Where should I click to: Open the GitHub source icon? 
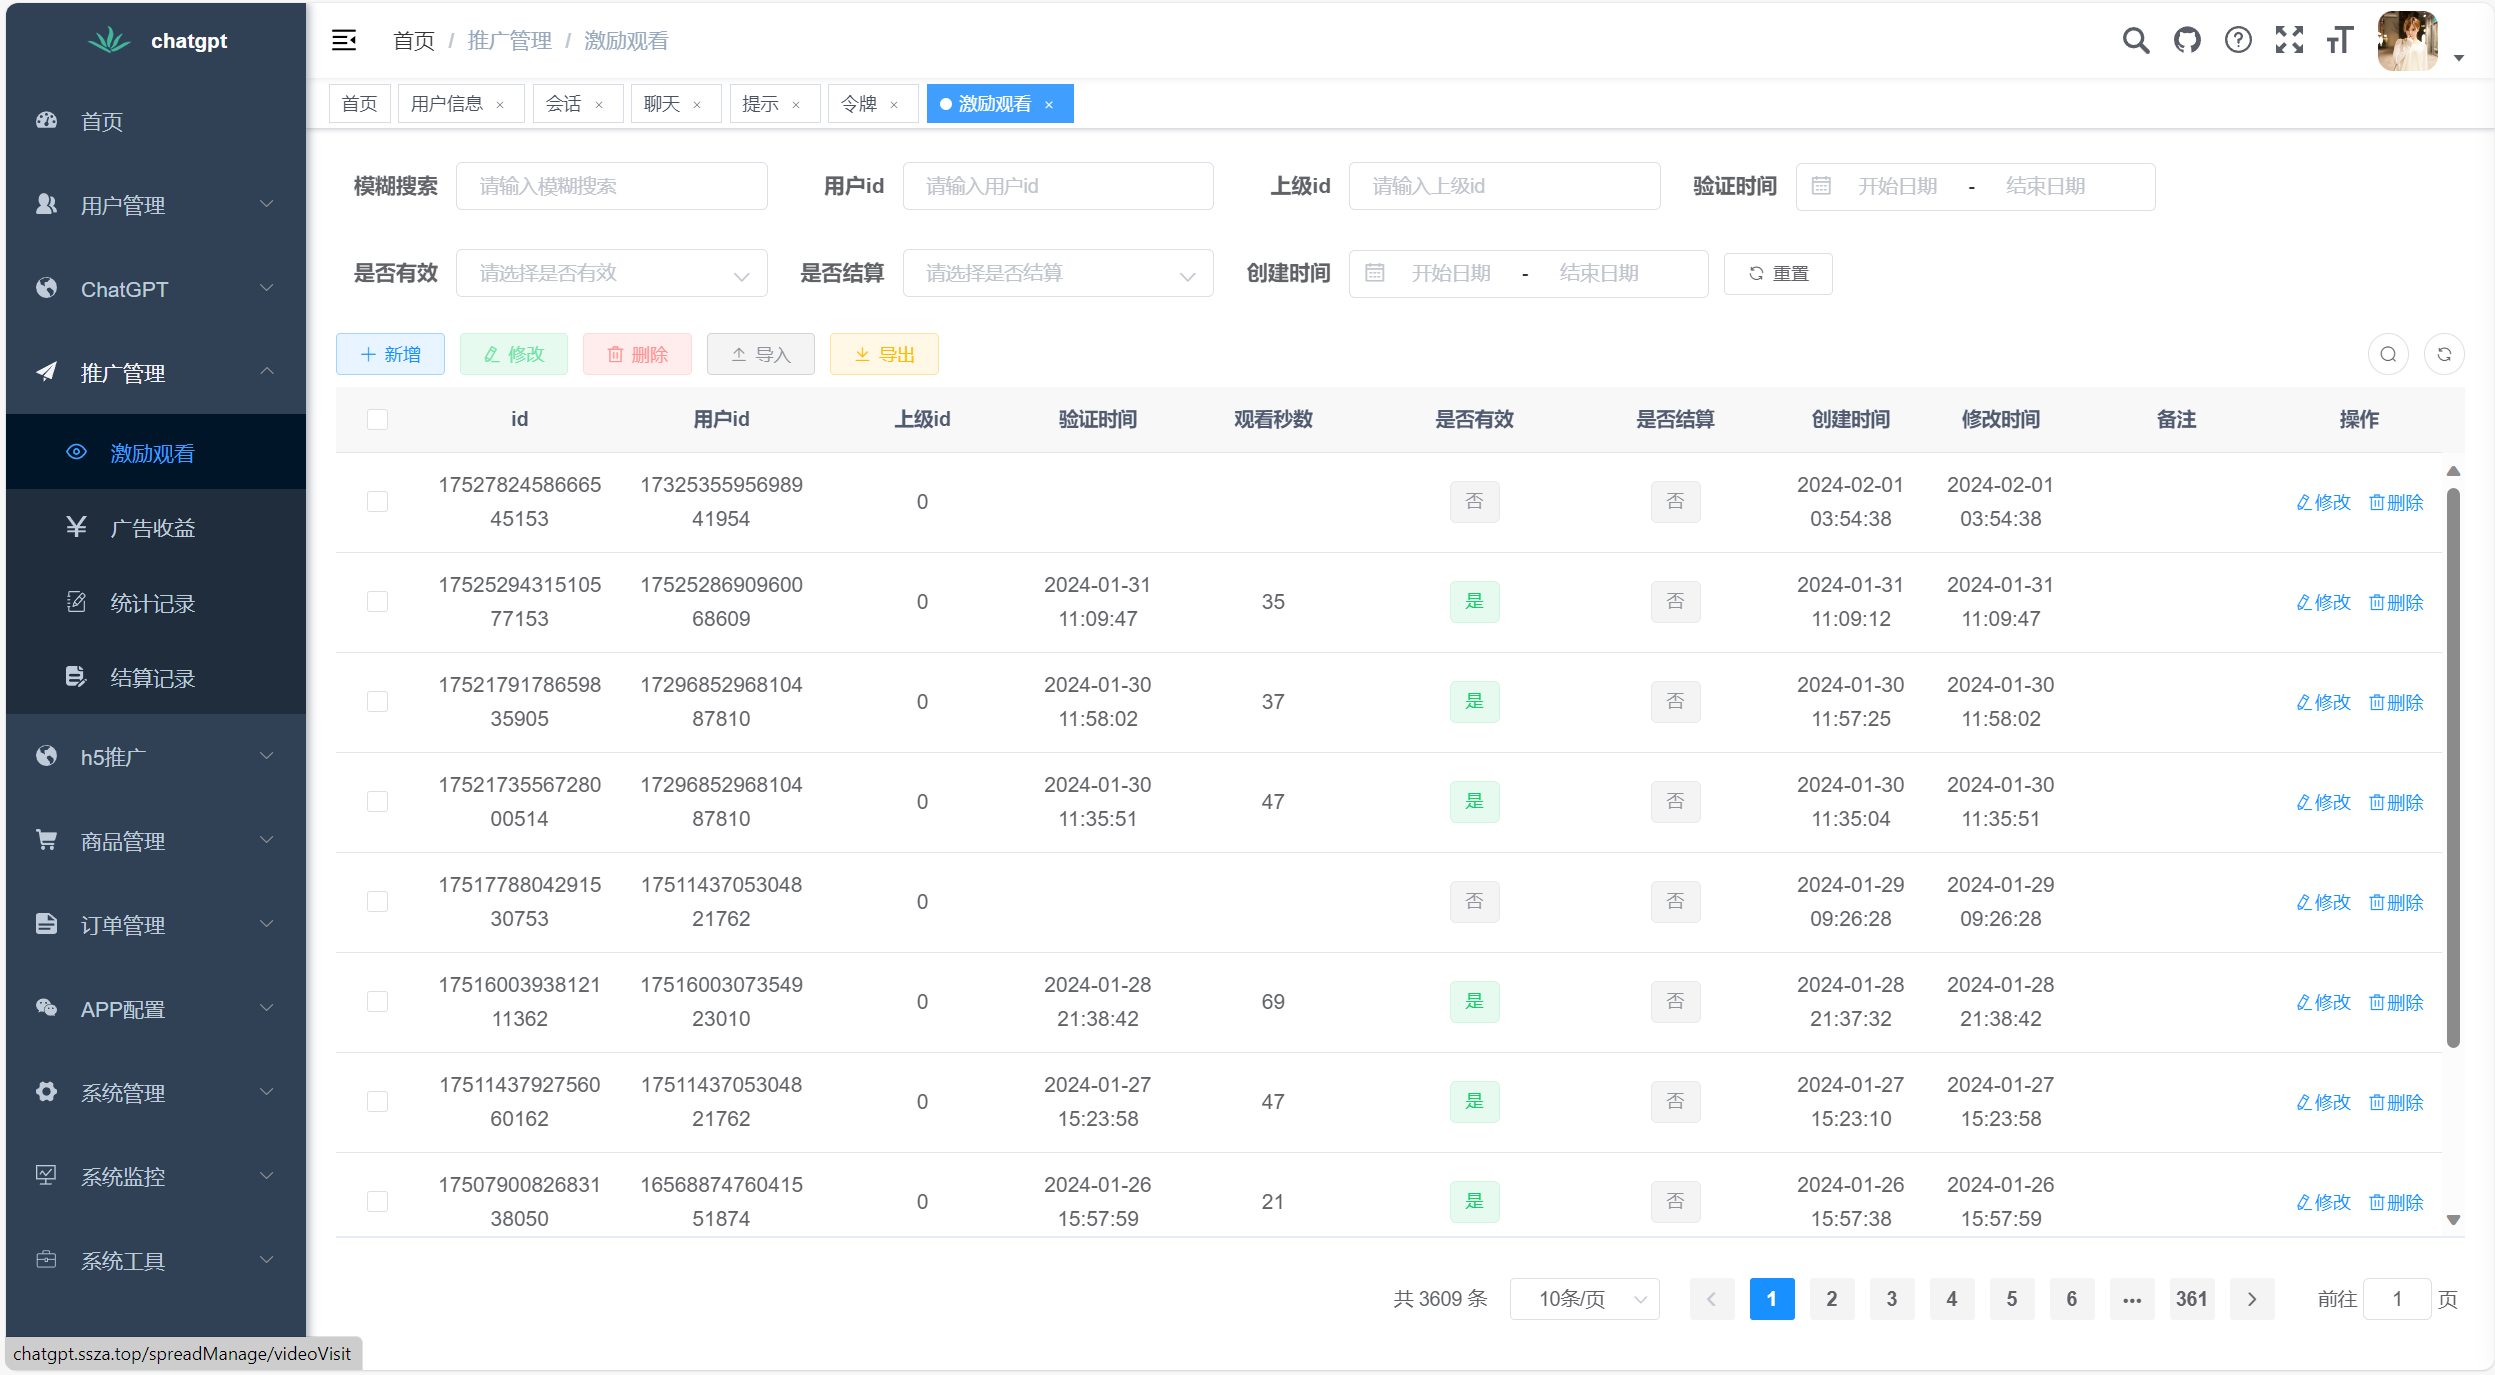coord(2187,40)
